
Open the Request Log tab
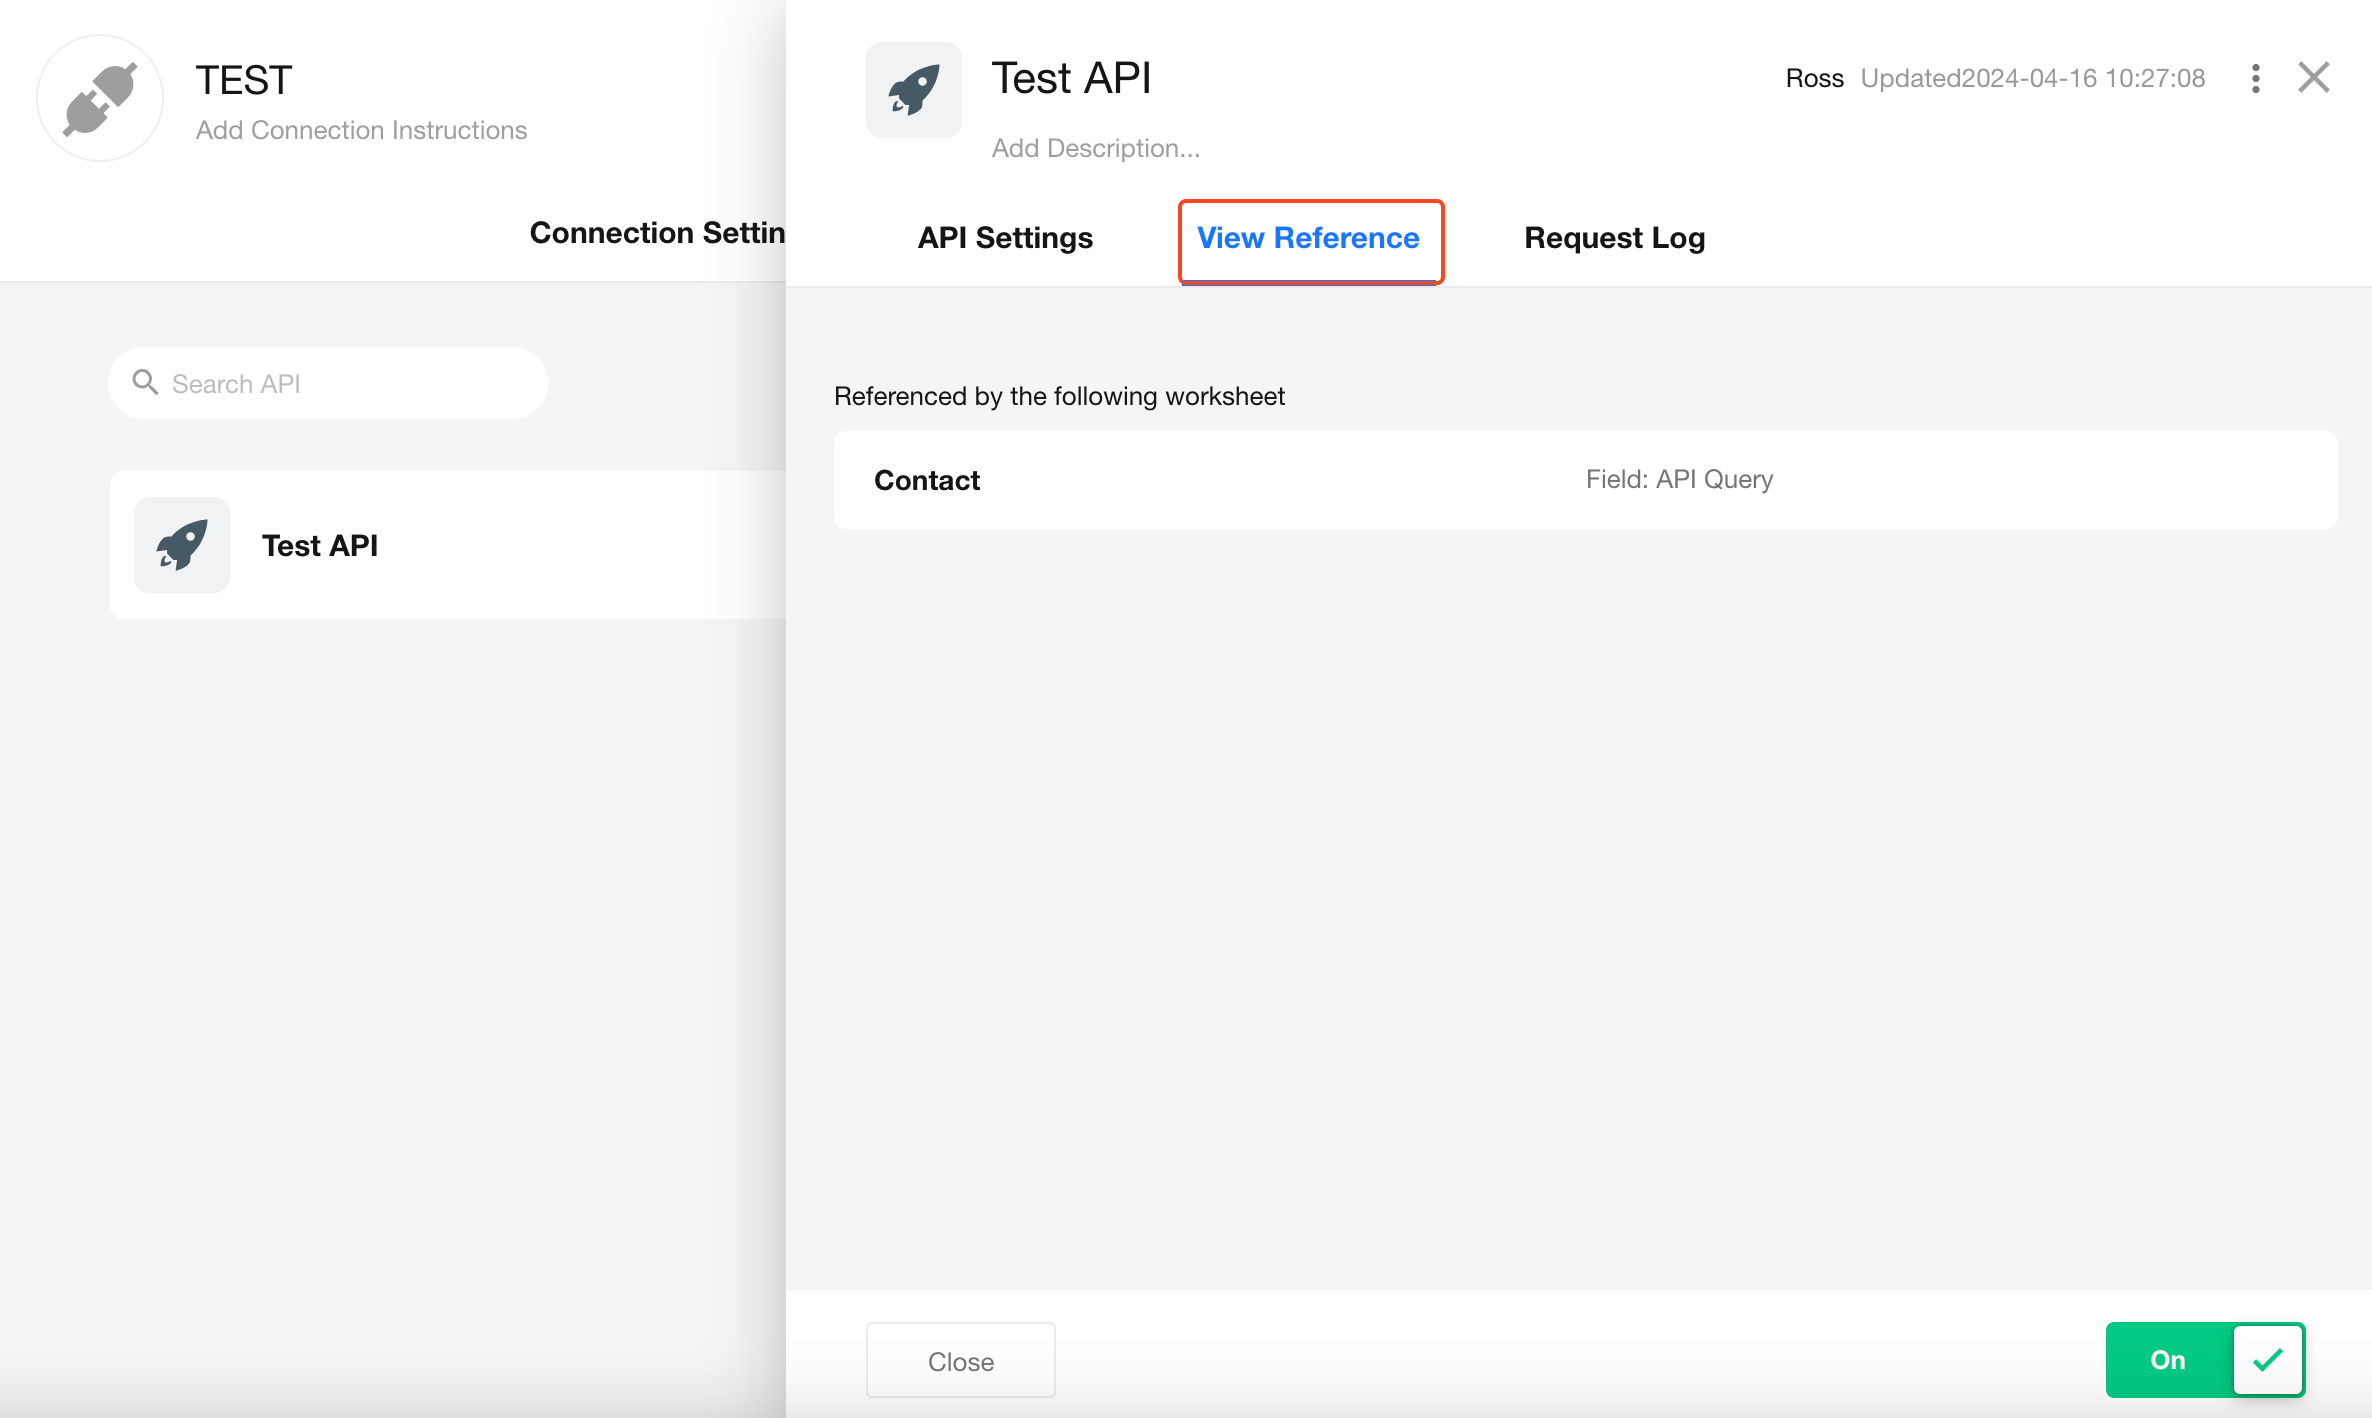(1614, 238)
